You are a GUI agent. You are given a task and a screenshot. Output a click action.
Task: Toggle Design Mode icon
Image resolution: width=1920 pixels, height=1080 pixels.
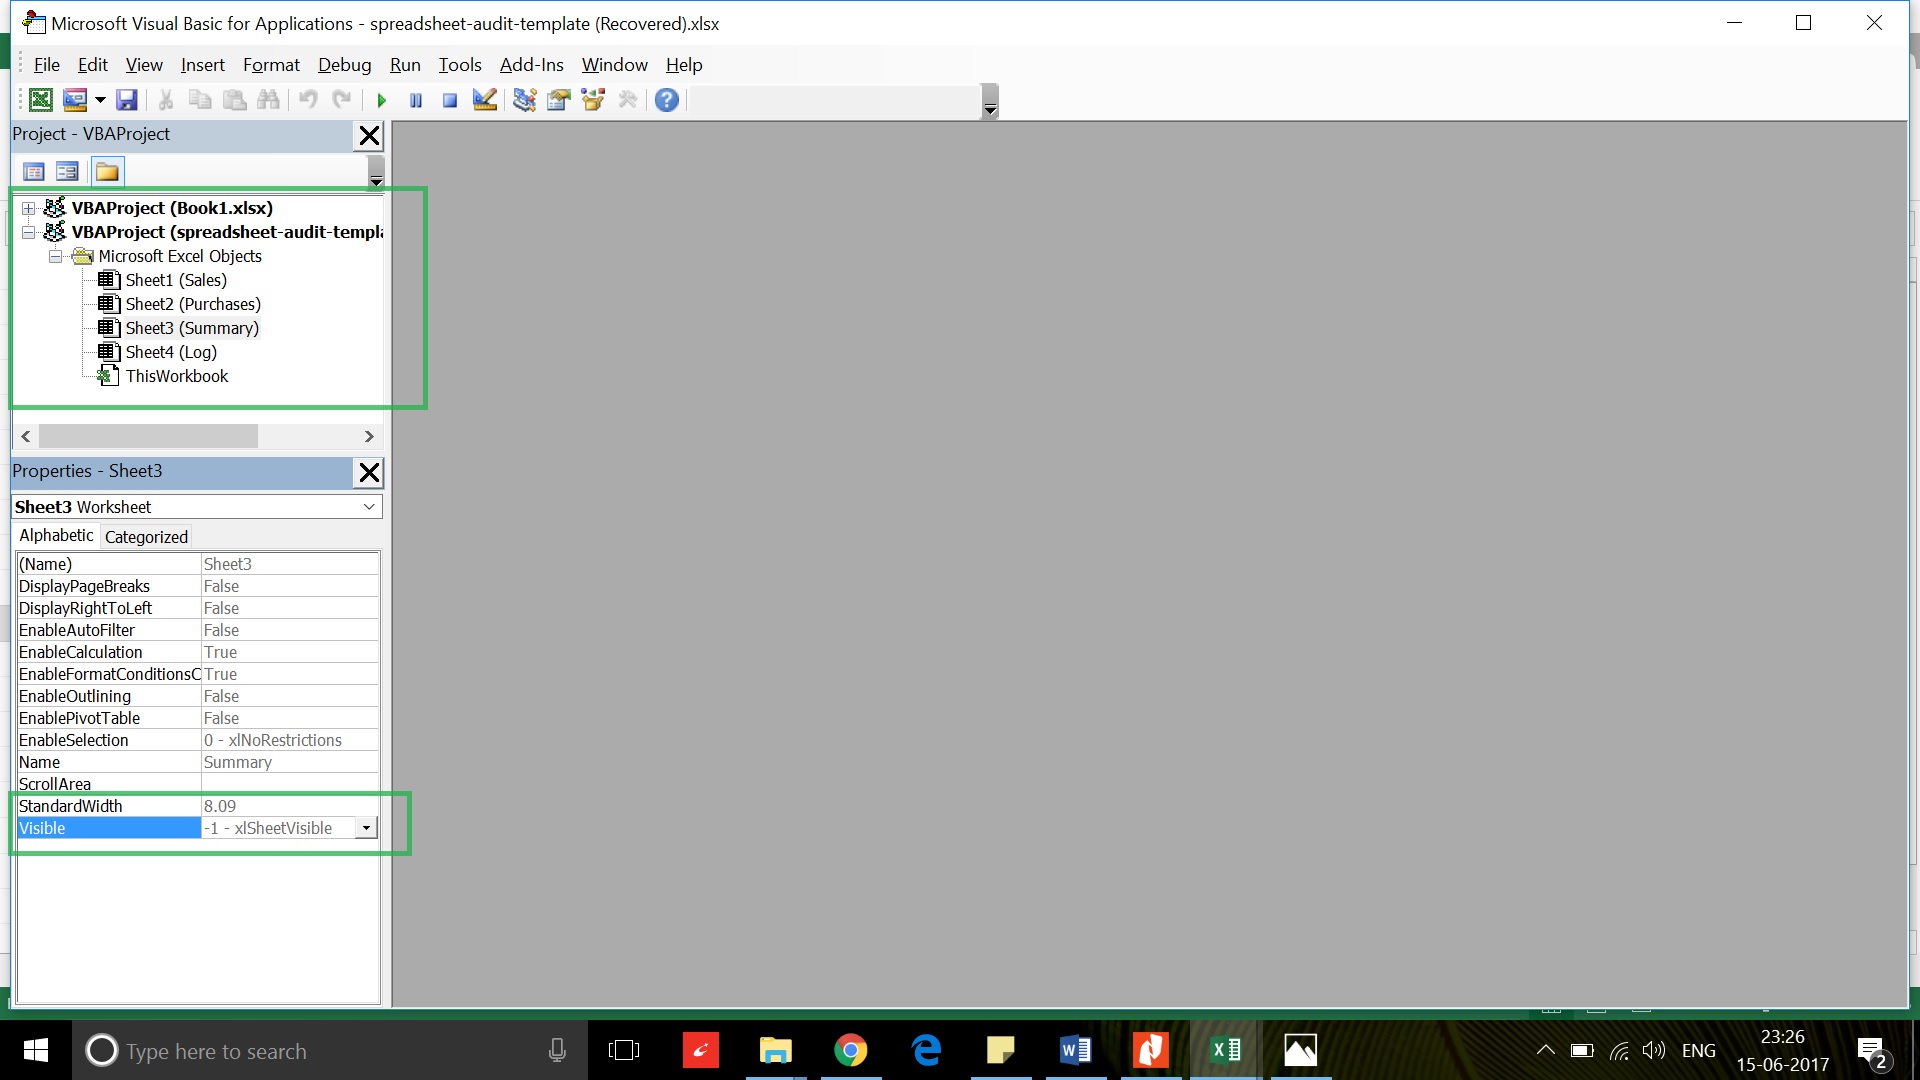pyautogui.click(x=485, y=100)
